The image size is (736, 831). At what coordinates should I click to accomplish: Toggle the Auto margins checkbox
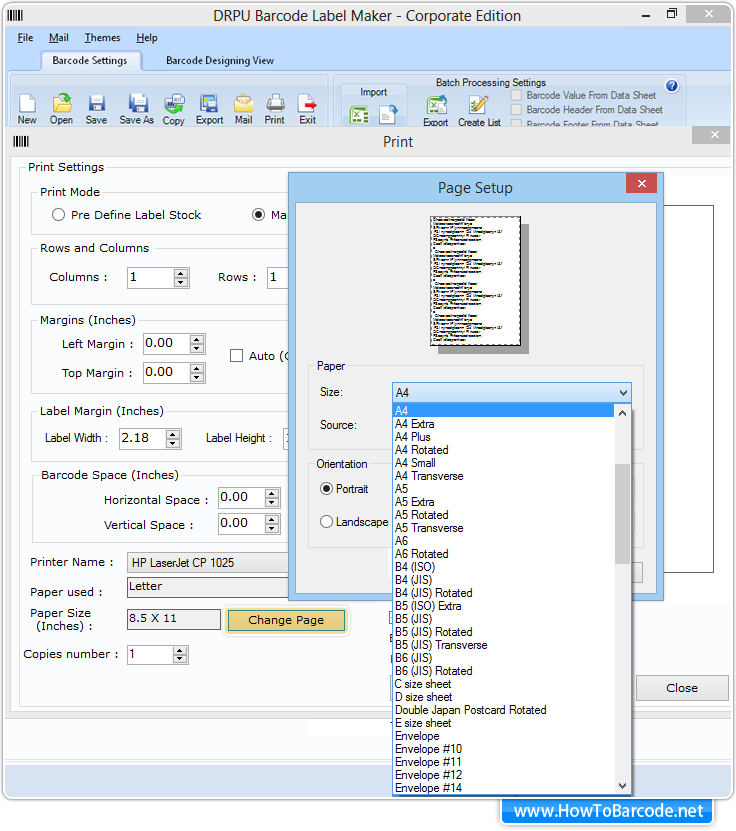pyautogui.click(x=236, y=356)
